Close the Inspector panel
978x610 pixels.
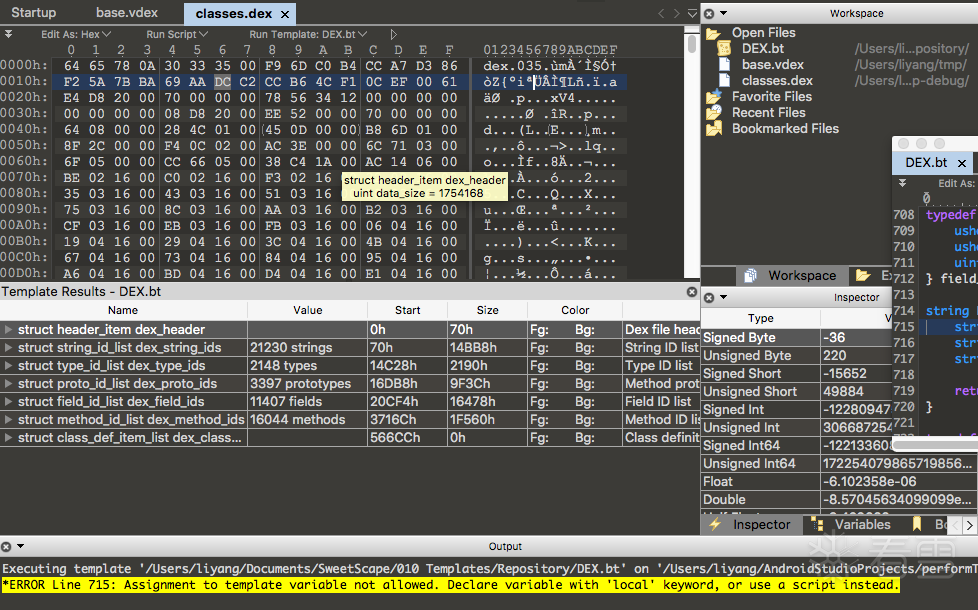[709, 298]
